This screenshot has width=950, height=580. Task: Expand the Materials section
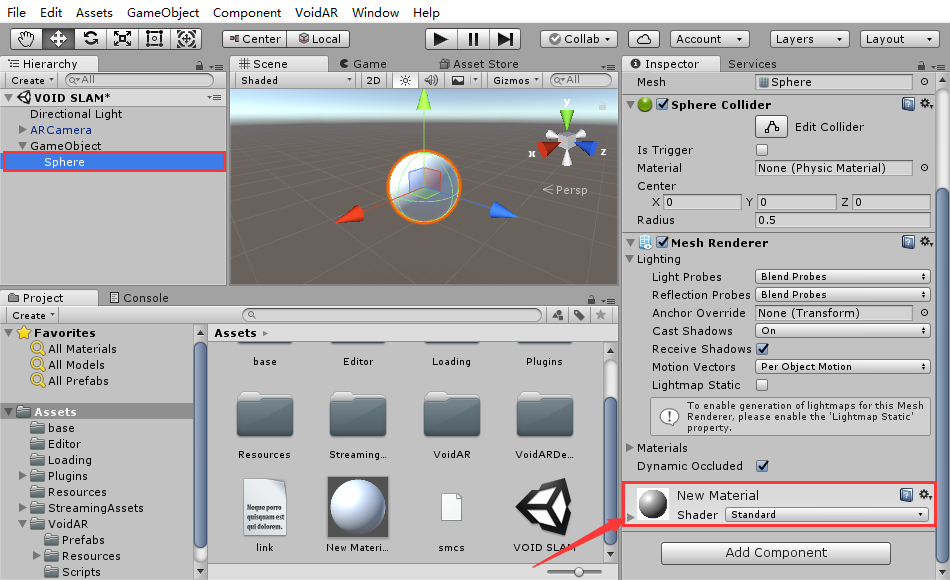630,448
